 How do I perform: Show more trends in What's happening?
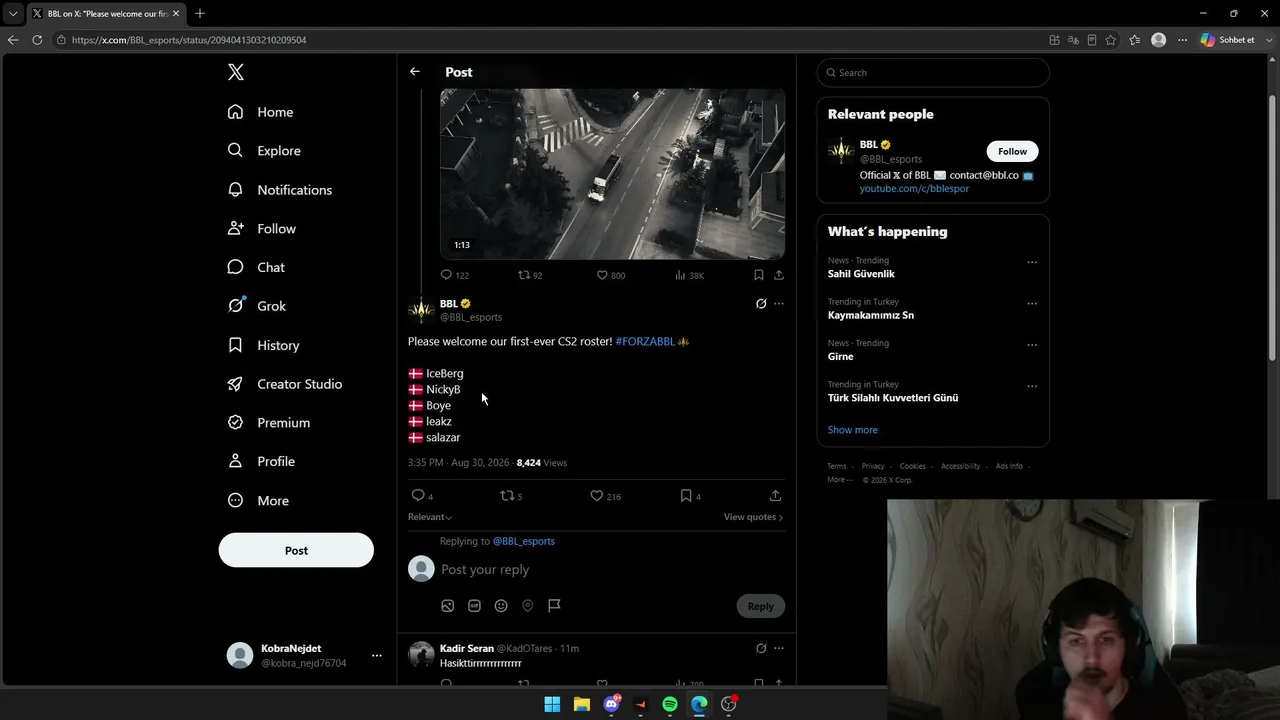tap(853, 430)
